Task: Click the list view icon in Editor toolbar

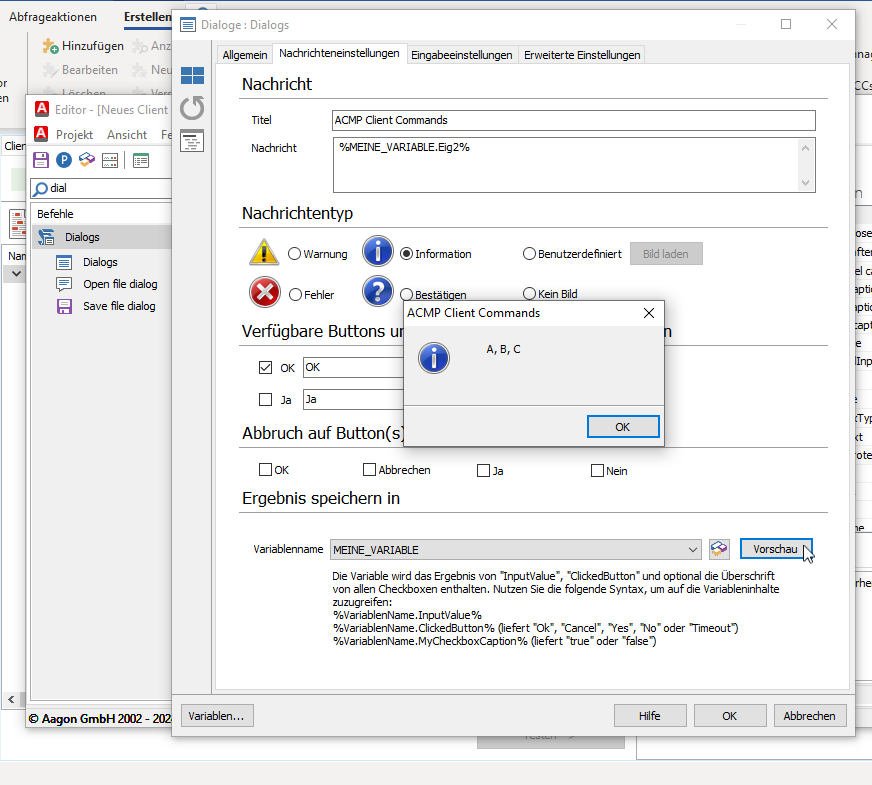Action: 141,161
